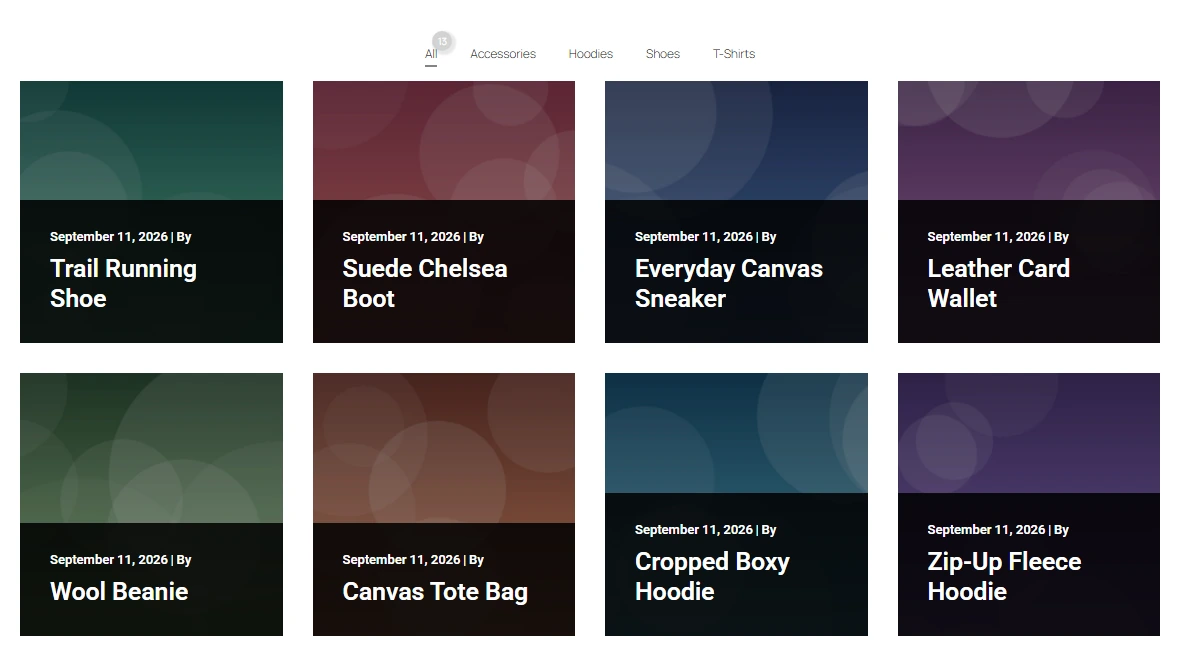Open the Cropped Boxy Hoodie title

pyautogui.click(x=712, y=577)
